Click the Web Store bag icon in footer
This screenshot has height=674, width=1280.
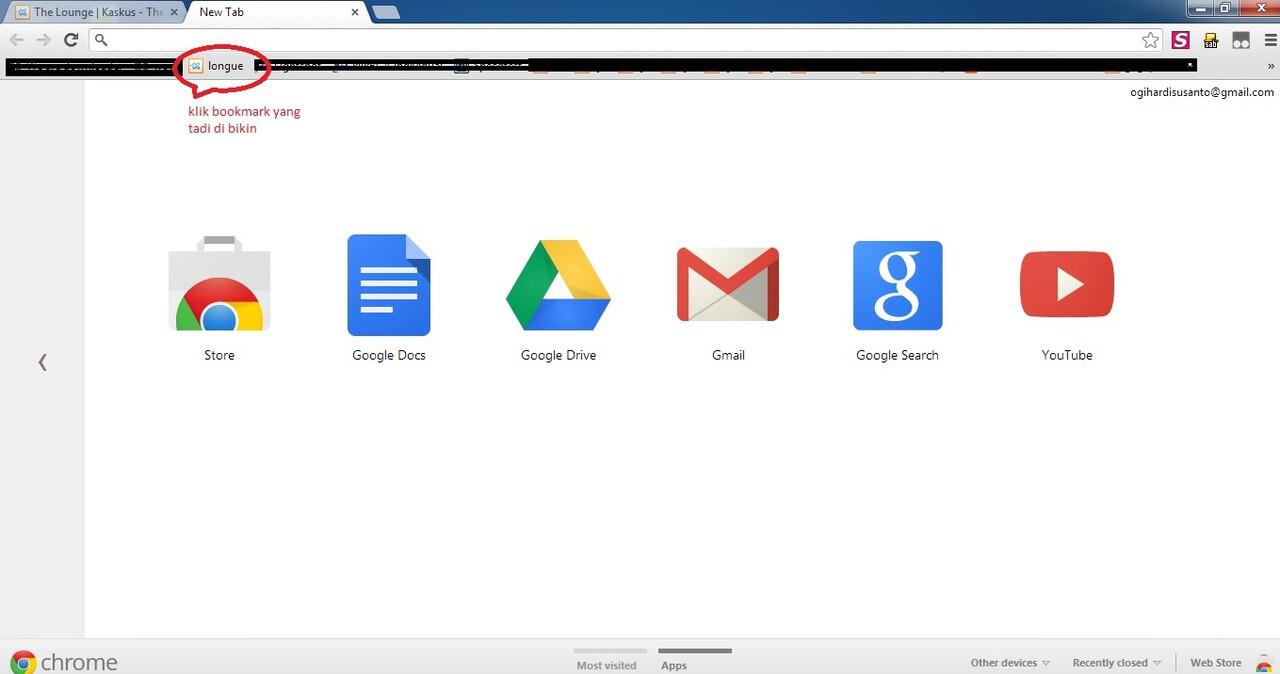click(1264, 663)
